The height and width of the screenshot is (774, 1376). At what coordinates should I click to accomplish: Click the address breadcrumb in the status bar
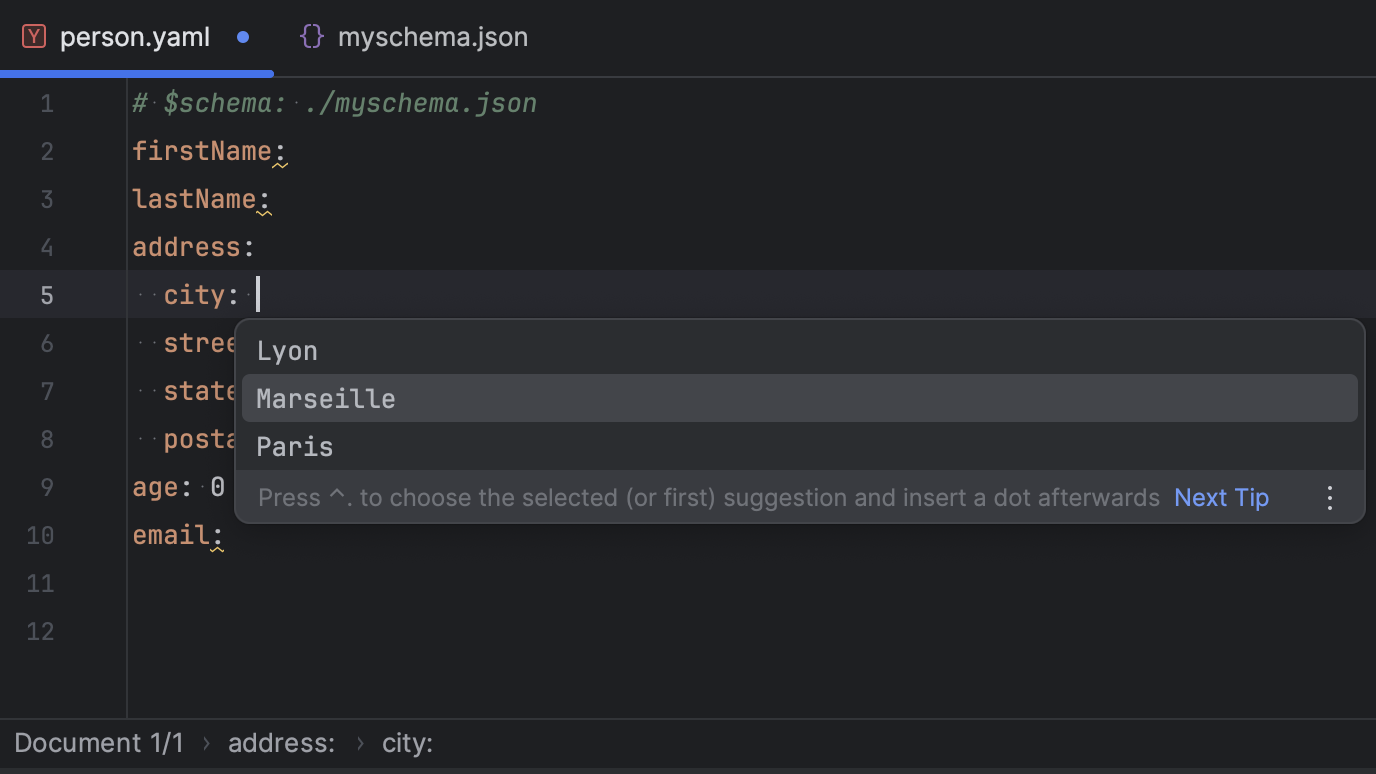click(281, 742)
